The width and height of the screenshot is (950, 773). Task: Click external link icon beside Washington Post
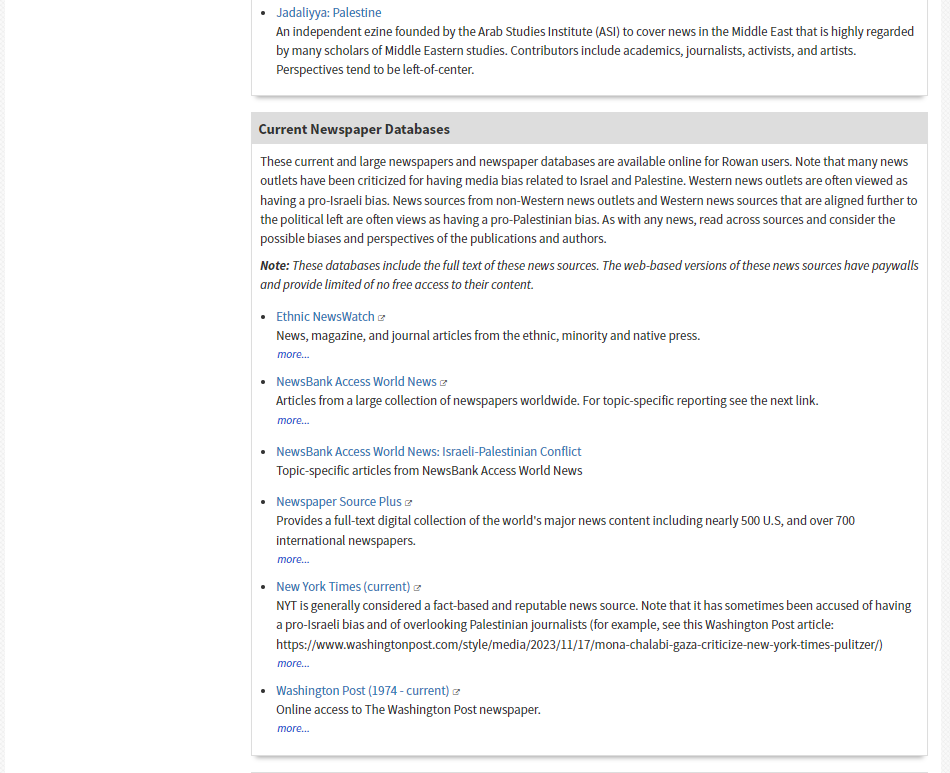coord(456,692)
